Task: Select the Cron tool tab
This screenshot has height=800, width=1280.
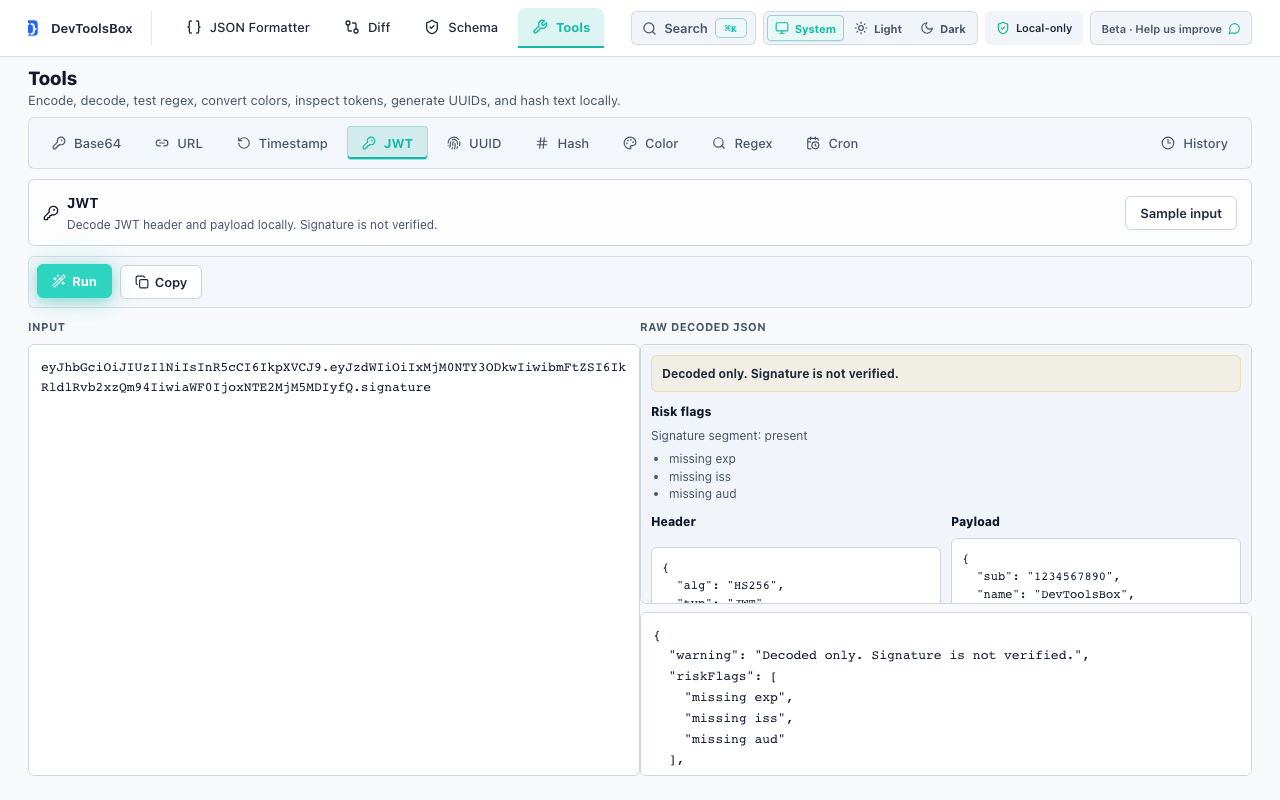Action: 832,143
